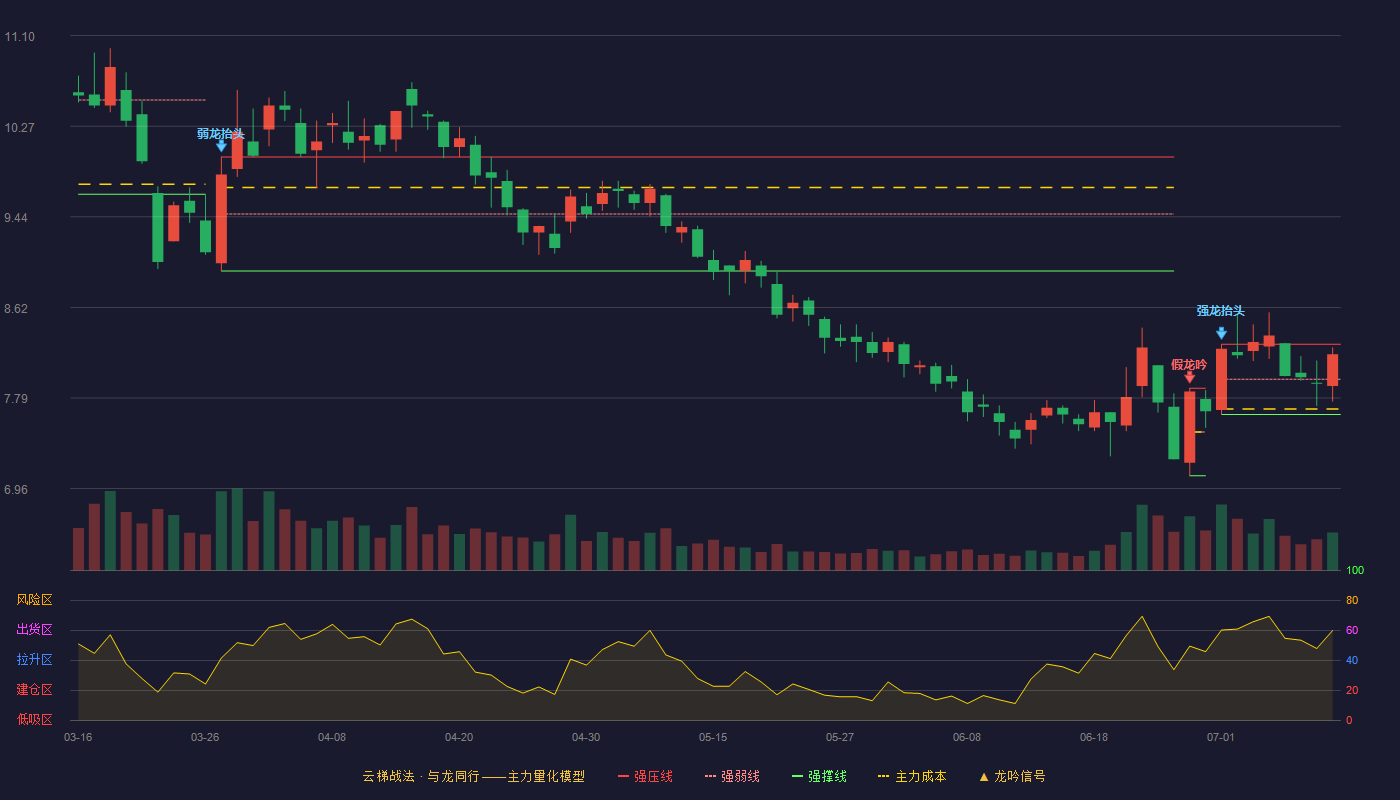Click the magenta 60 indicator axis value
1400x800 pixels.
(1352, 630)
